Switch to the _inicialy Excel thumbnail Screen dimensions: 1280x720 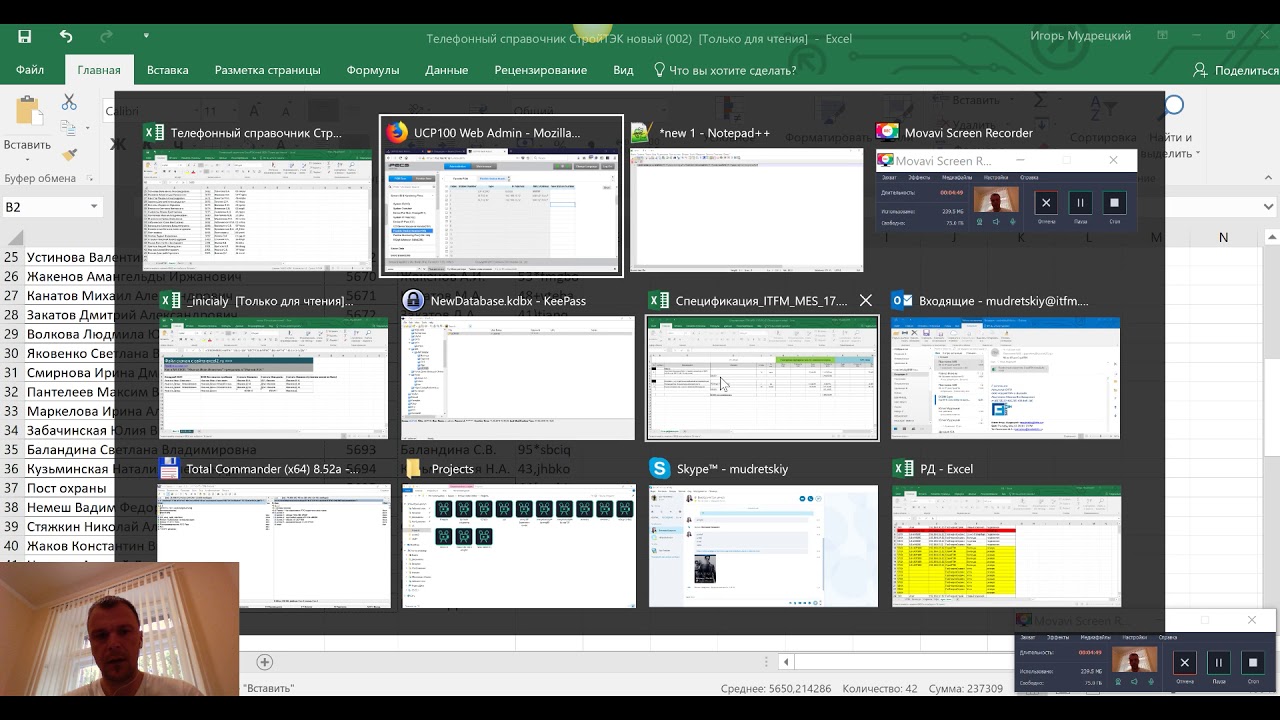(x=273, y=364)
